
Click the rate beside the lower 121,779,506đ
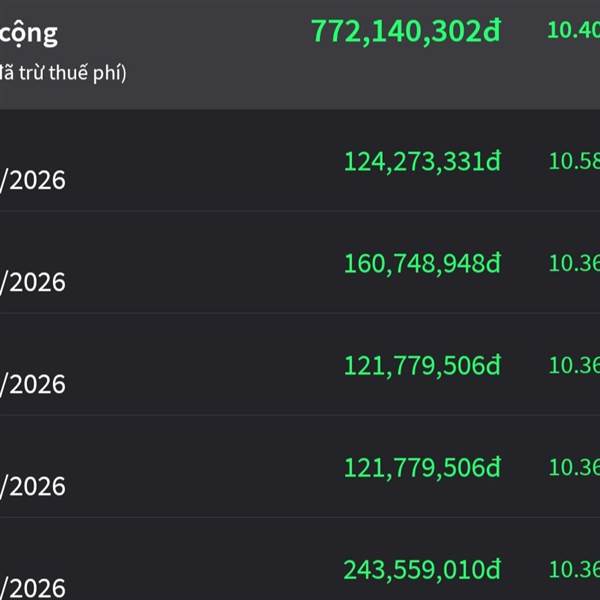click(x=574, y=467)
